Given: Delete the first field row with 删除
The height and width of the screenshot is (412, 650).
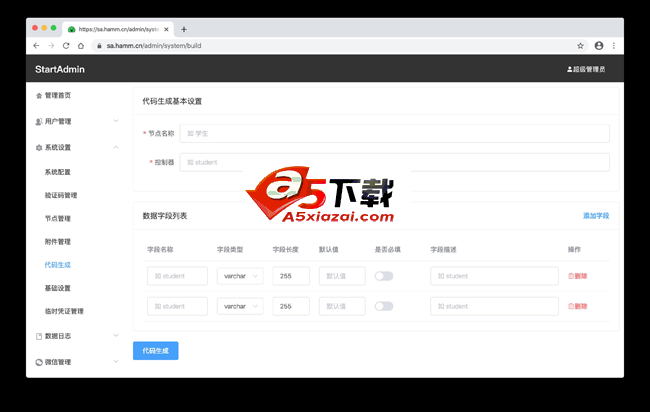Looking at the screenshot, I should point(577,276).
